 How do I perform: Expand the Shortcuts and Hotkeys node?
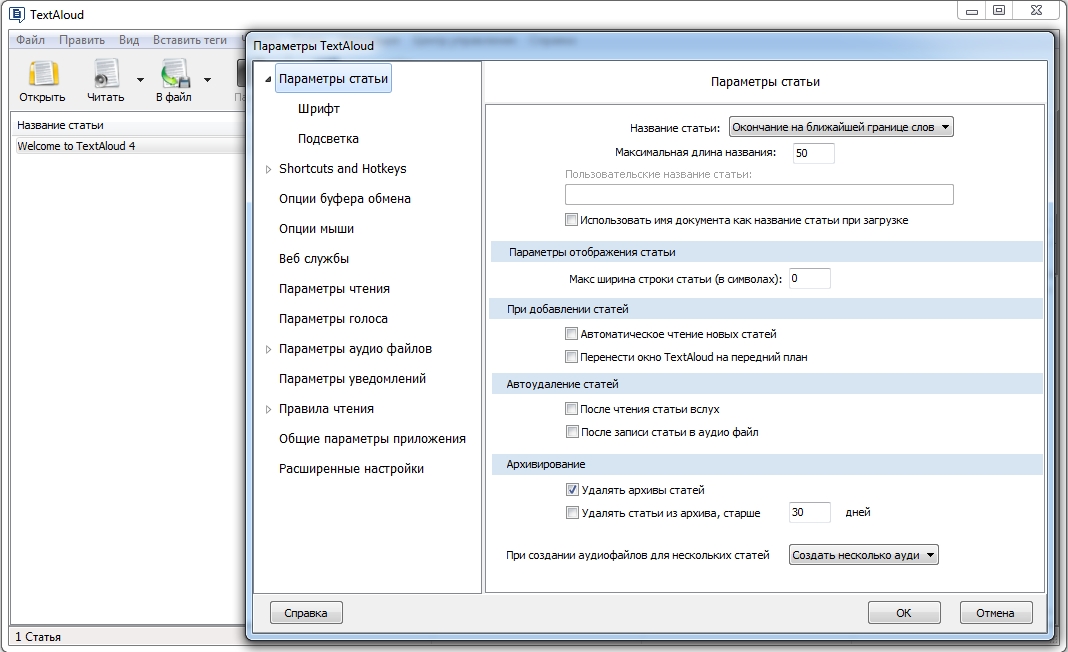pyautogui.click(x=268, y=170)
